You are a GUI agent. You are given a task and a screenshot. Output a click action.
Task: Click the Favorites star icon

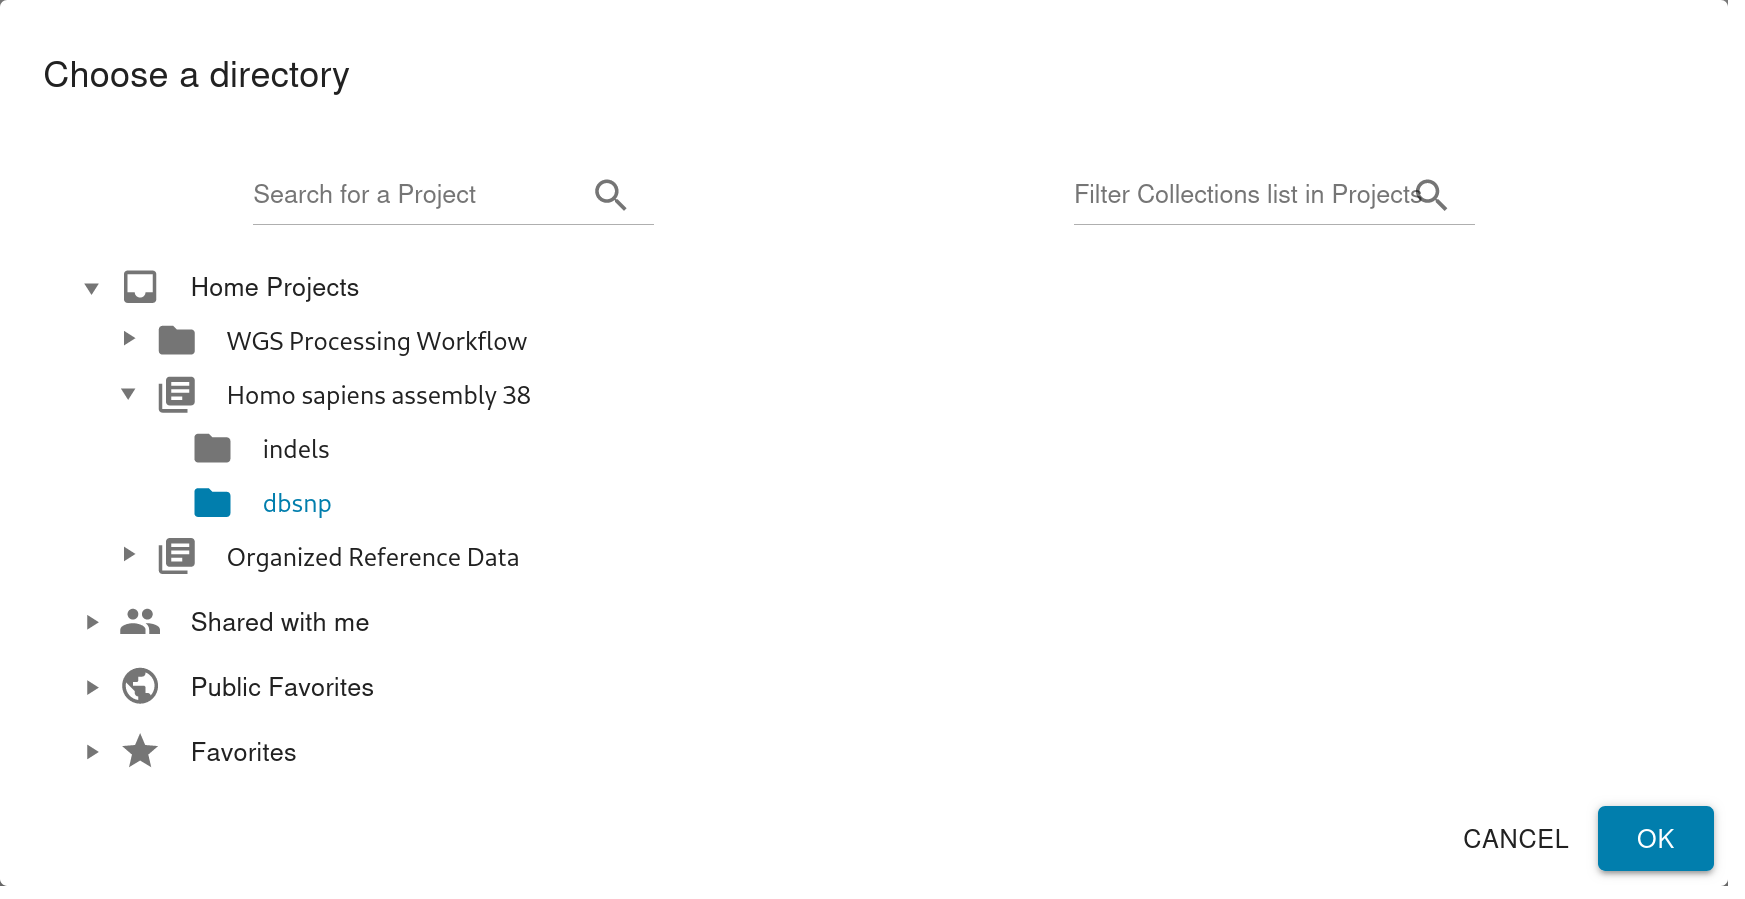(140, 752)
